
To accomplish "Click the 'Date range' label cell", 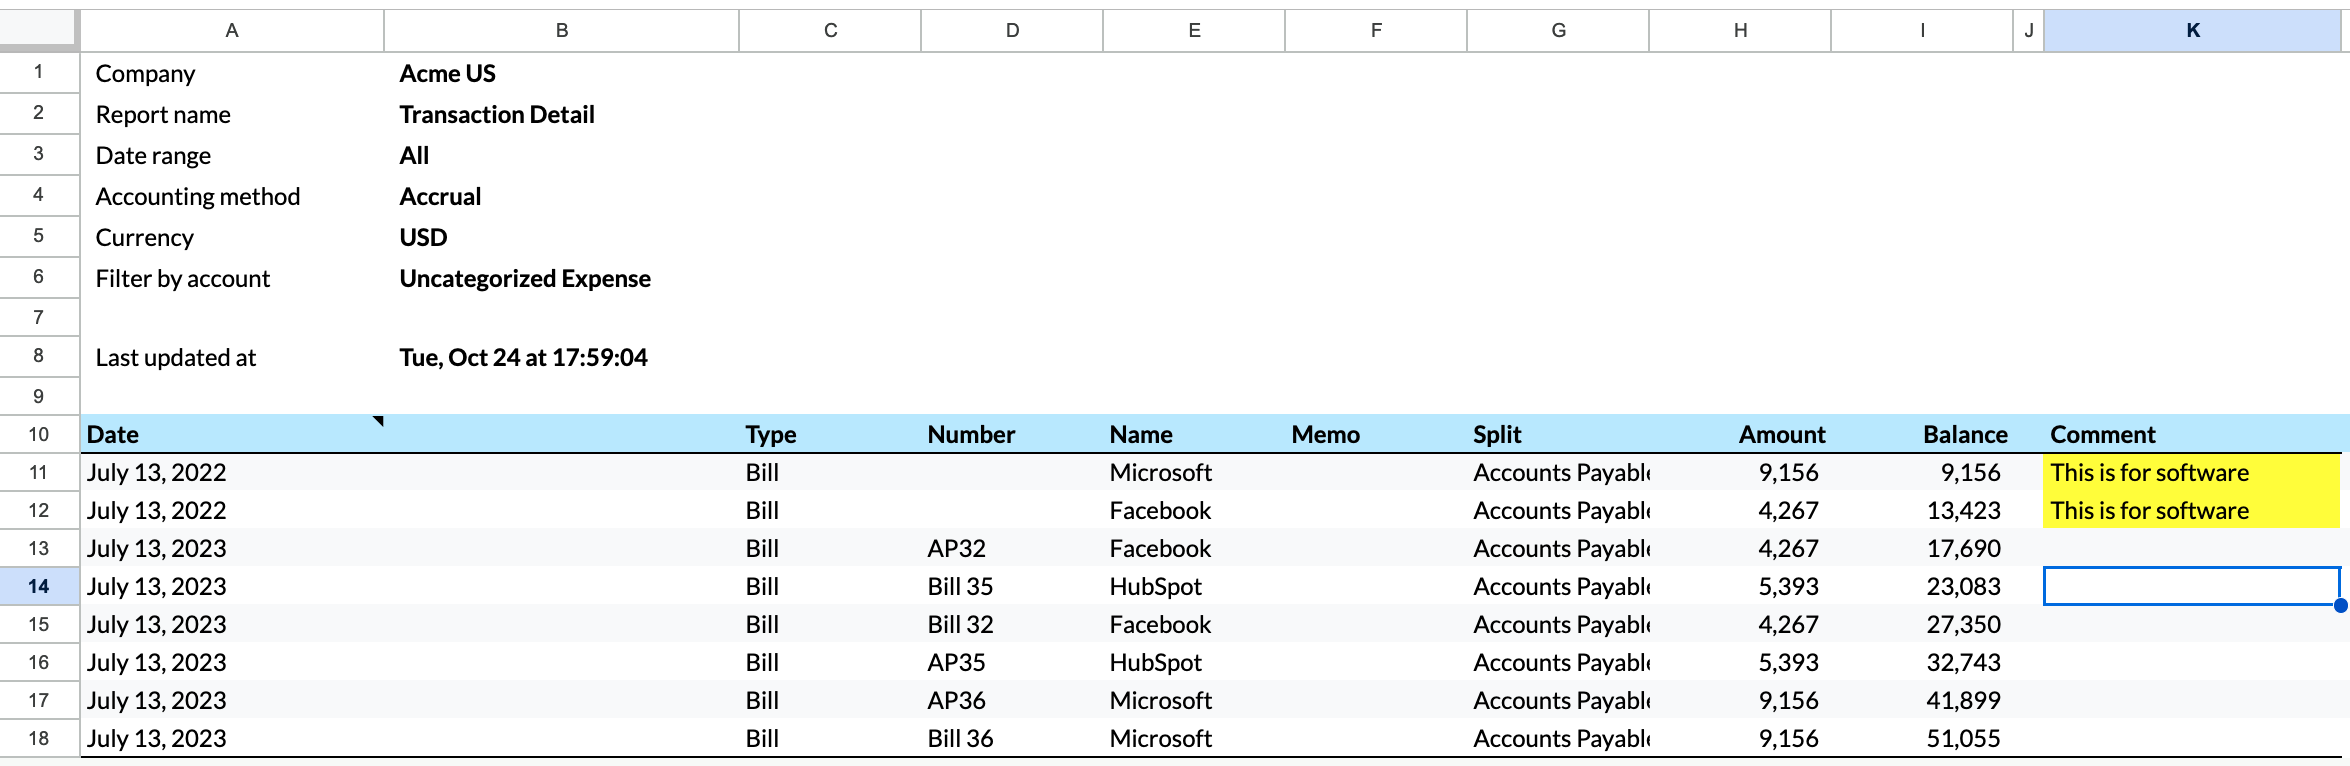I will [x=232, y=155].
